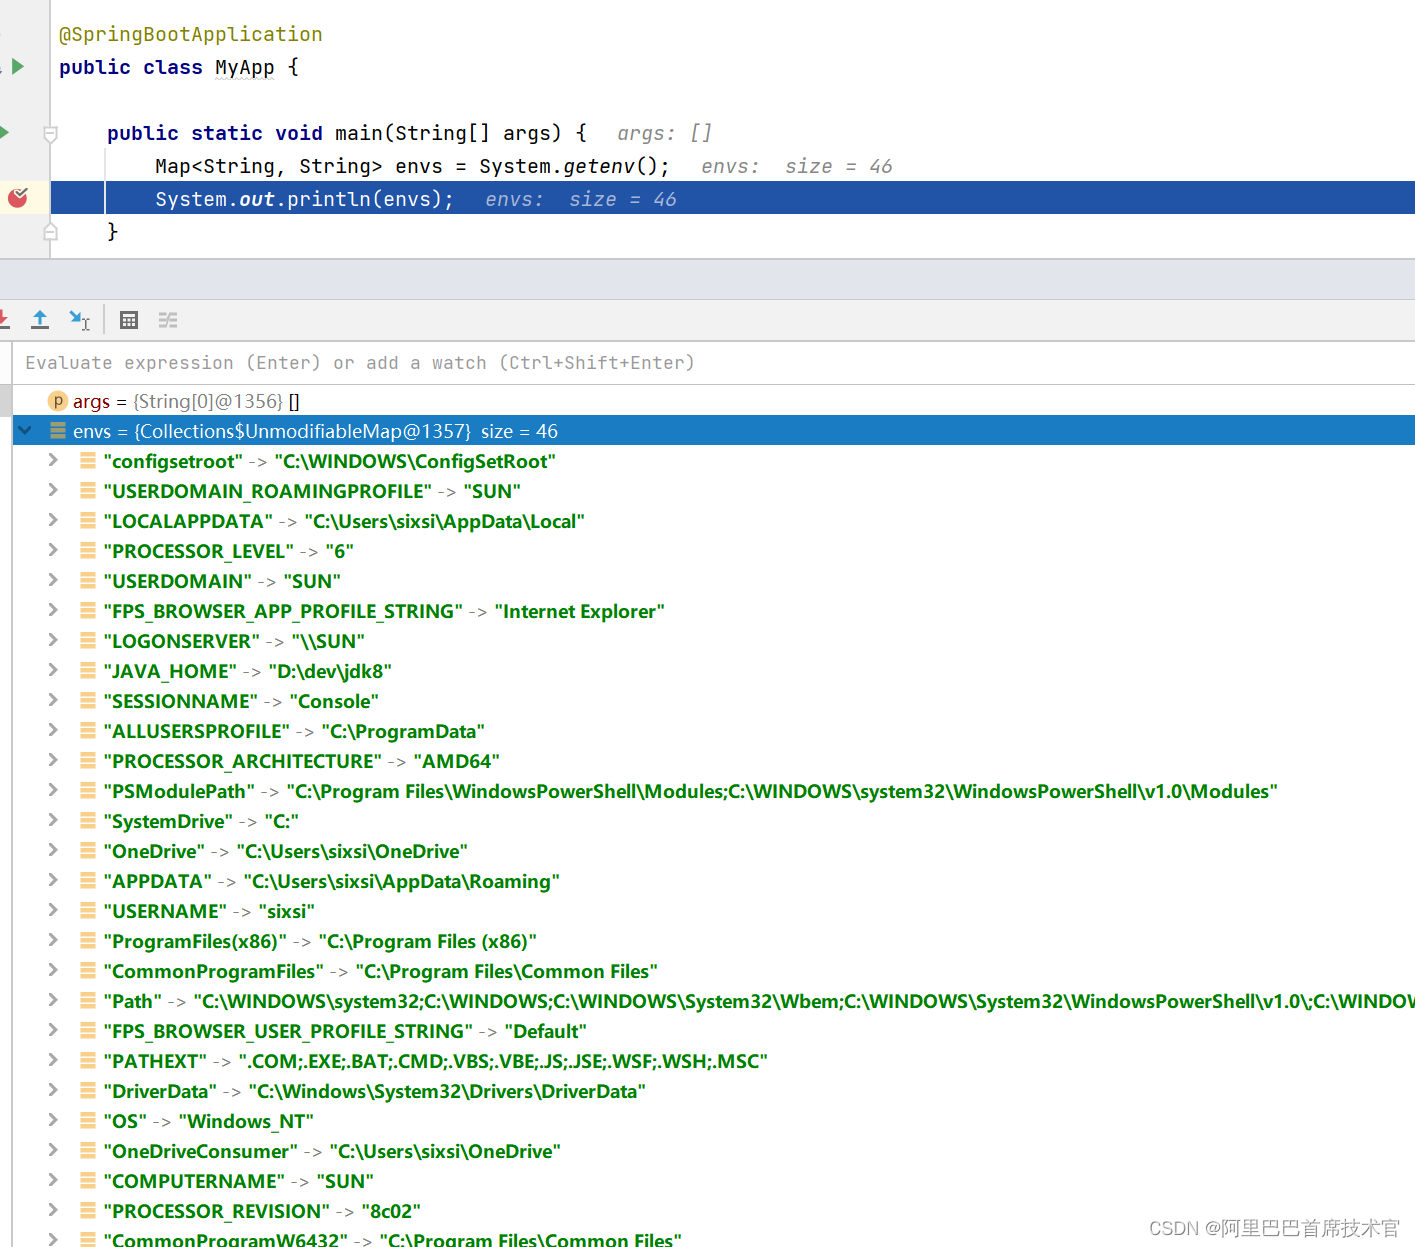Click the Step Out icon (blue up arrow)
Screen dimensions: 1415x1247
(x=40, y=320)
